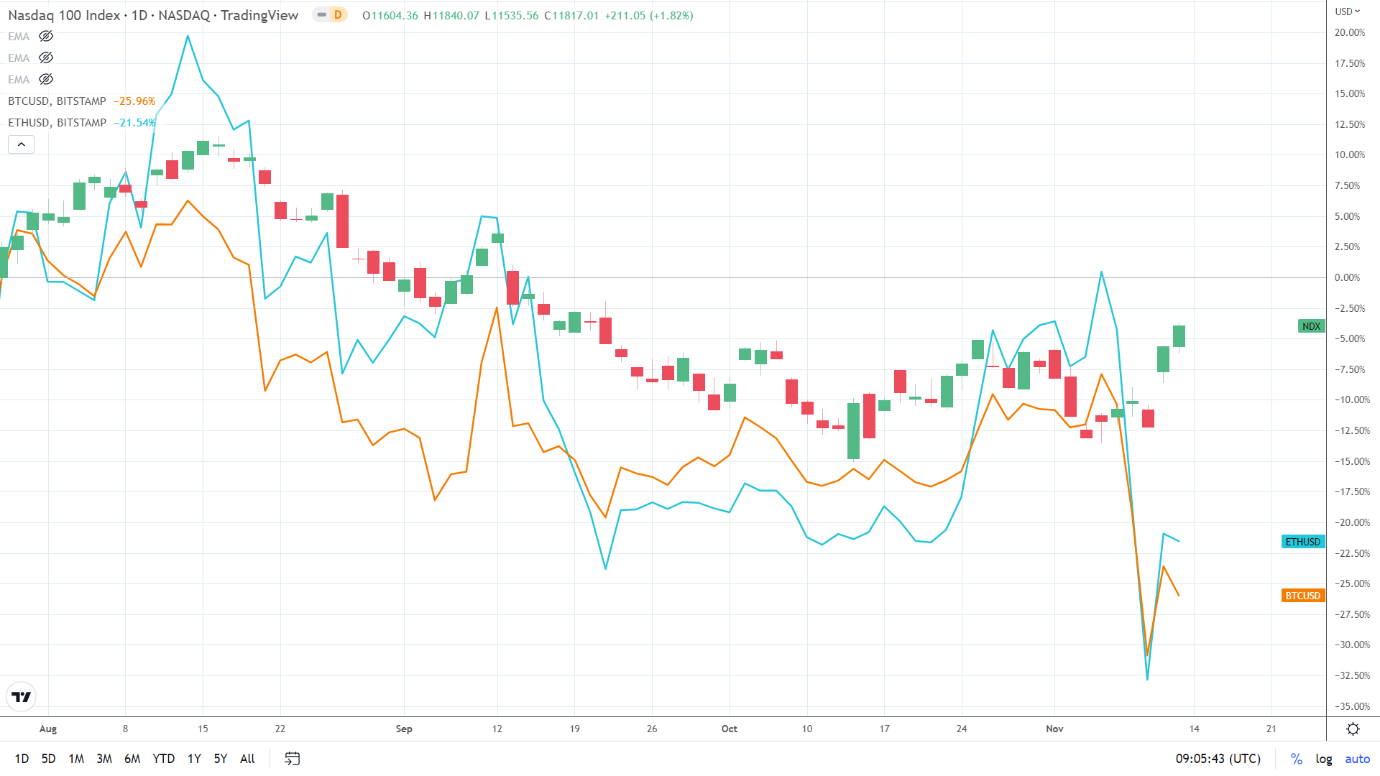Show the first hidden EMA indicator
This screenshot has height=776, width=1380.
[x=45, y=36]
